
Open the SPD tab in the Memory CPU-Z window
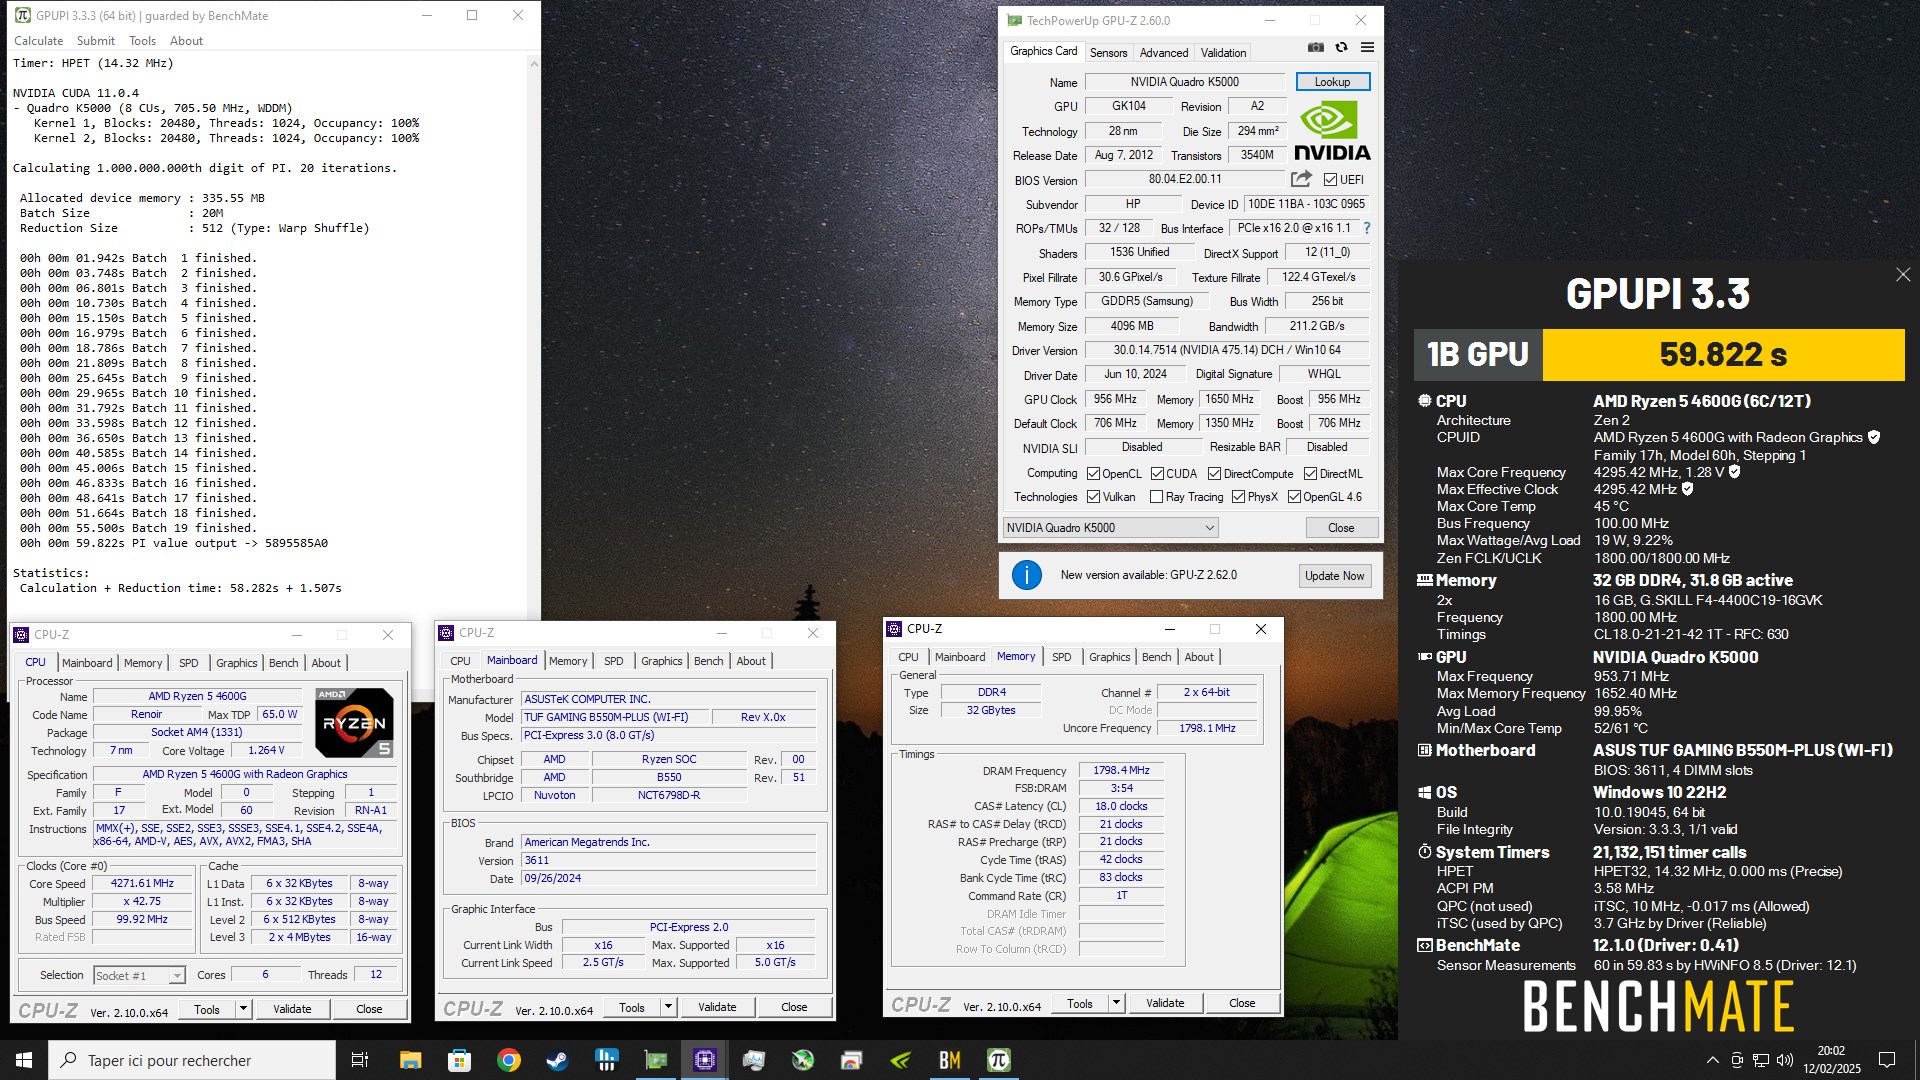tap(1061, 657)
